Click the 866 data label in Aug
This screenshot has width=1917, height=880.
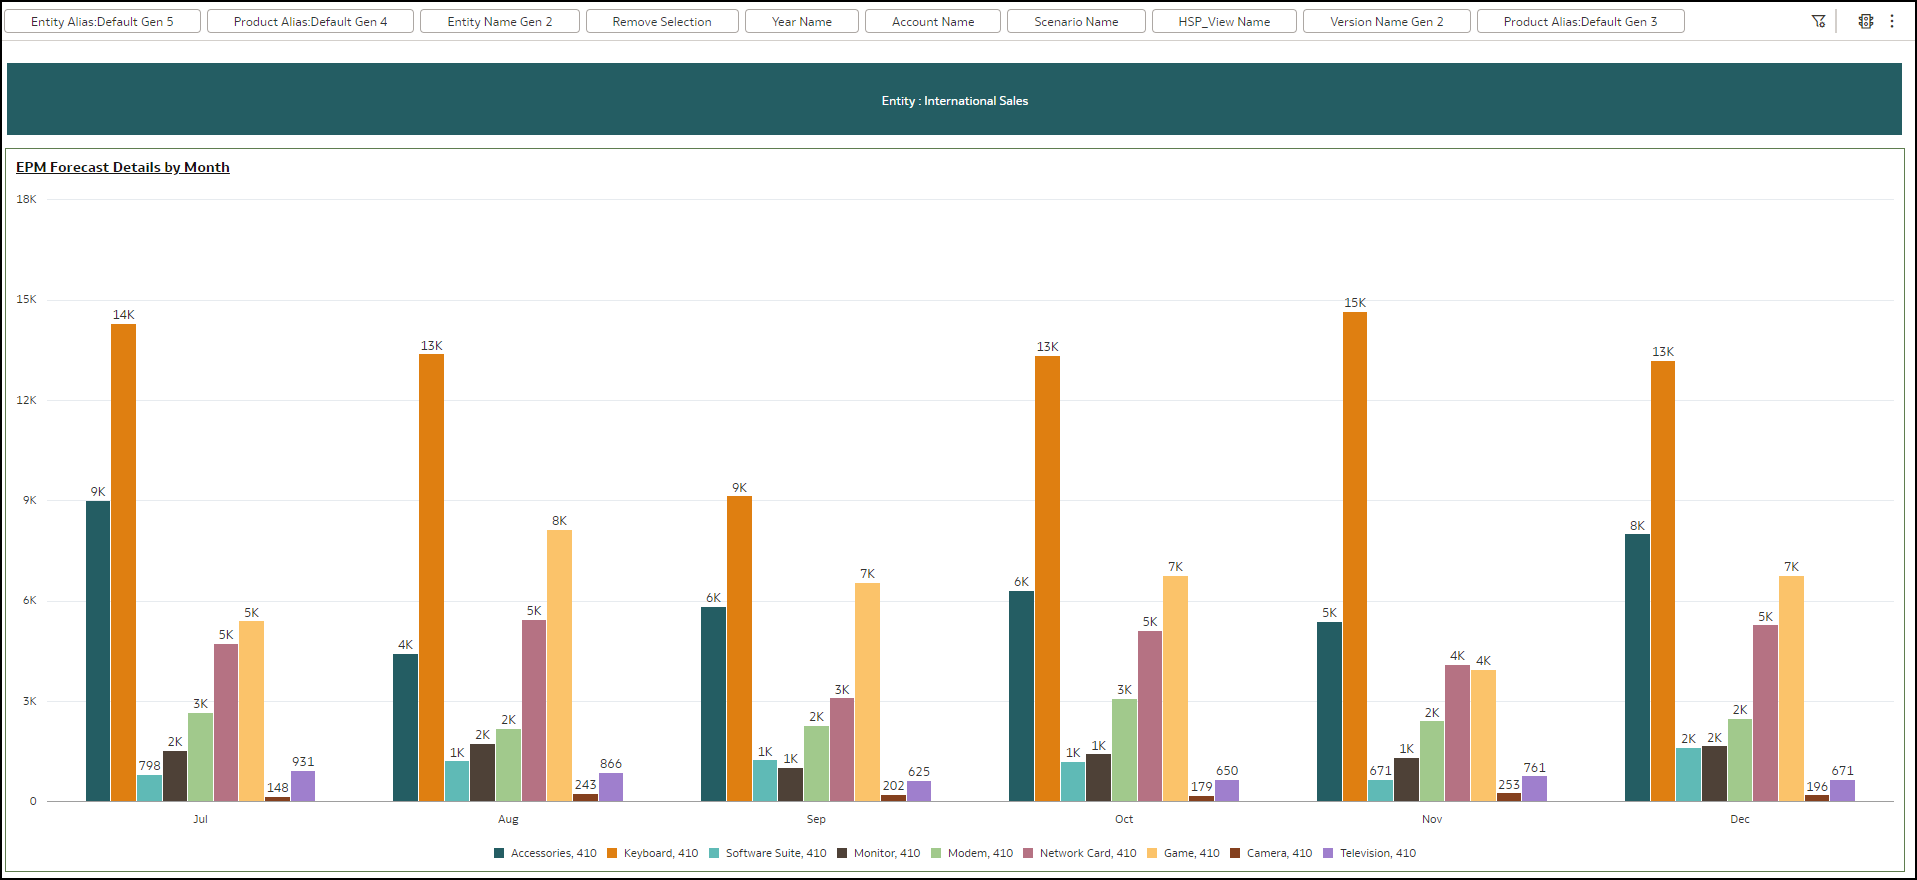tap(611, 764)
